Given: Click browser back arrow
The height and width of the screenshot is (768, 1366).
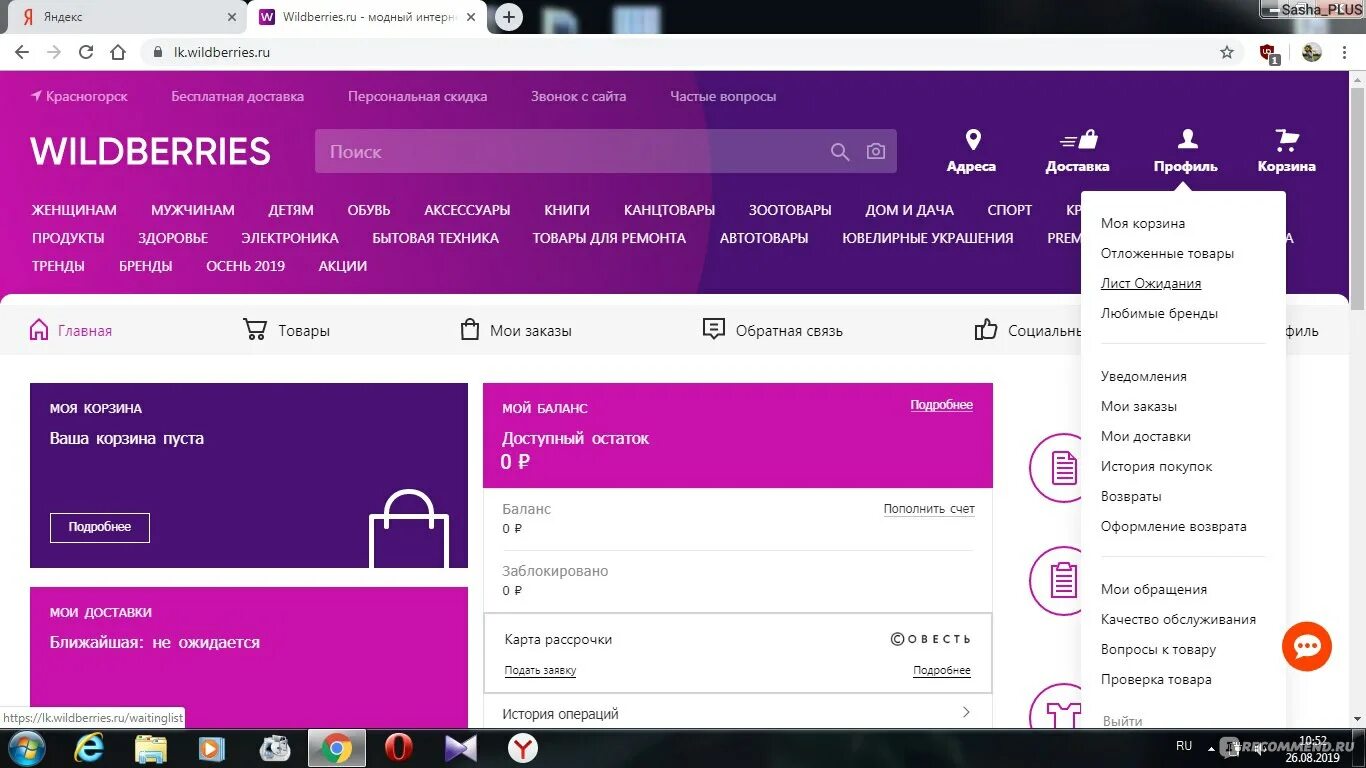Looking at the screenshot, I should tap(21, 52).
